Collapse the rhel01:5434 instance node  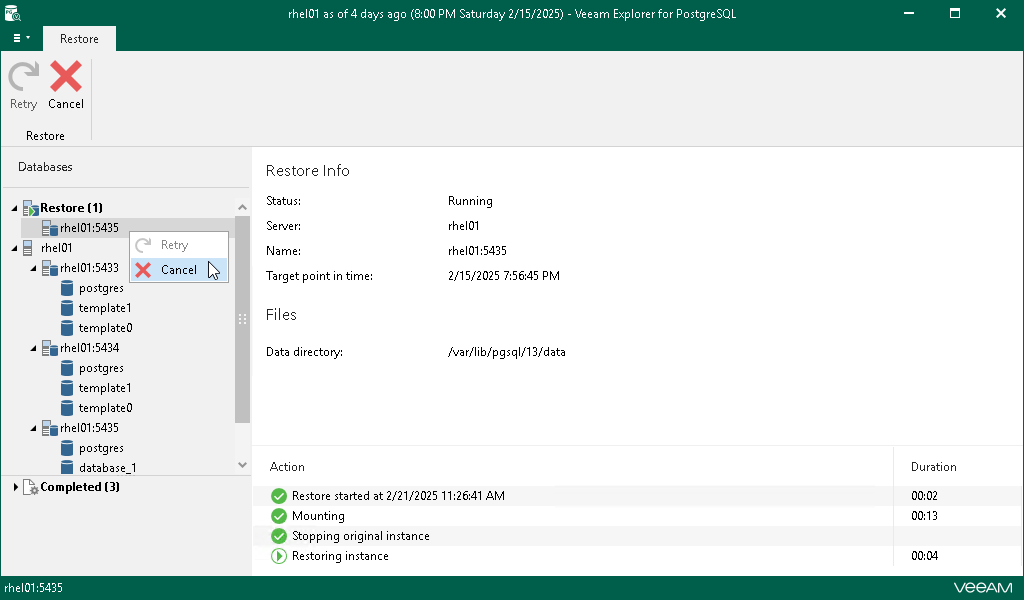33,349
